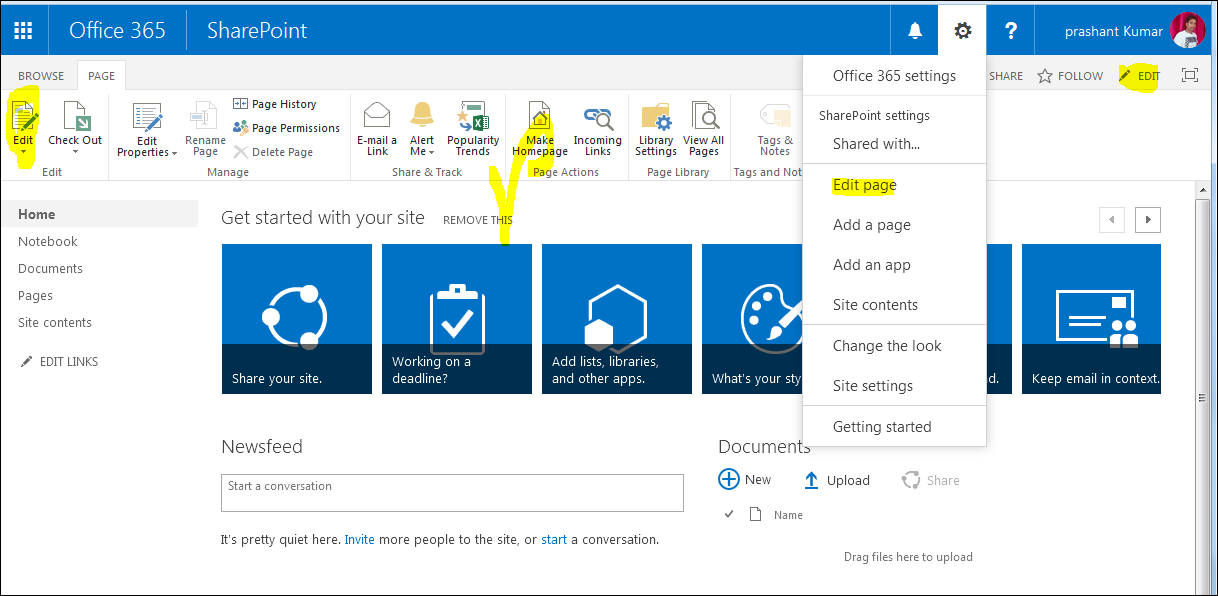The image size is (1218, 596).
Task: Click the Make Homepage icon
Action: (x=539, y=116)
